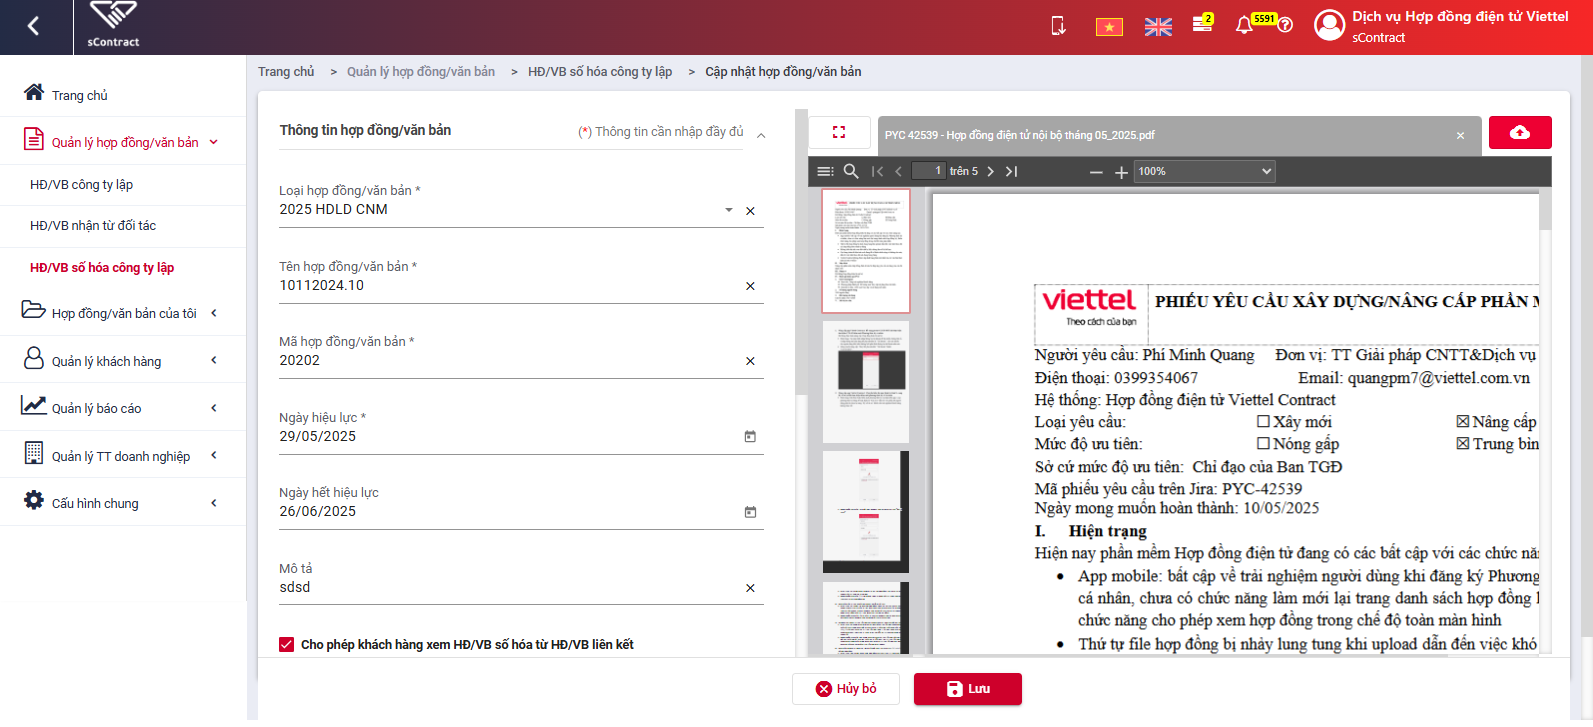Screen dimensions: 1593x727
Task: Collapse the Thông tin hợp đồng/văn bản section
Action: (761, 135)
